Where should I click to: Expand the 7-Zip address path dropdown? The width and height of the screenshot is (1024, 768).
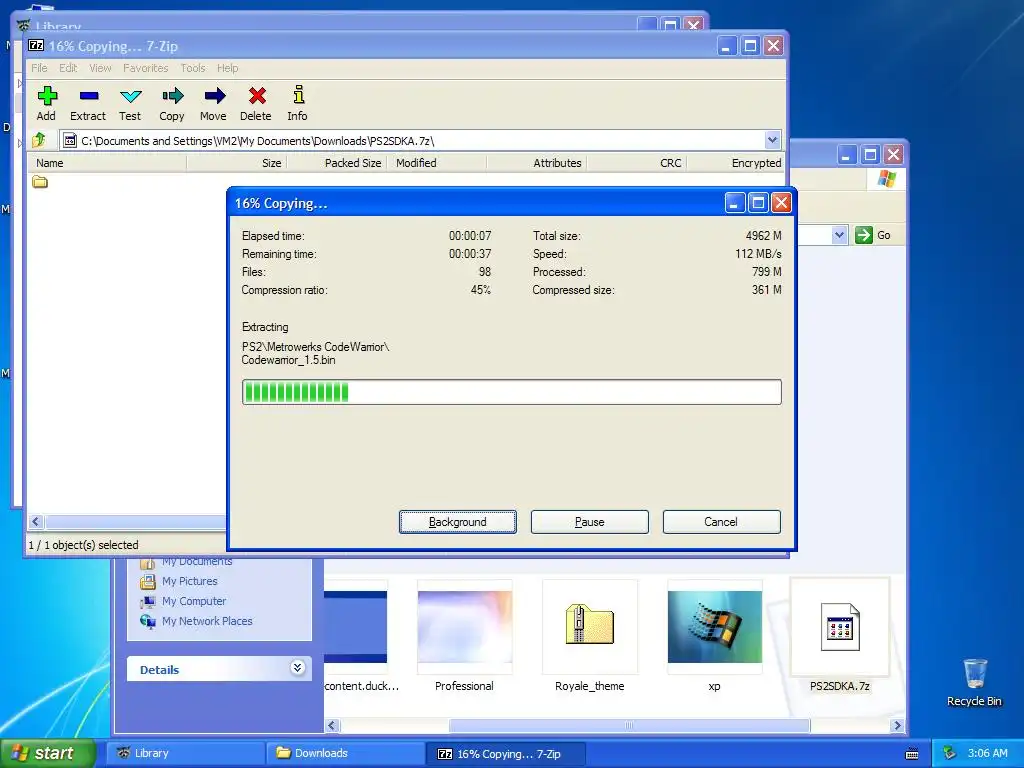pos(772,140)
